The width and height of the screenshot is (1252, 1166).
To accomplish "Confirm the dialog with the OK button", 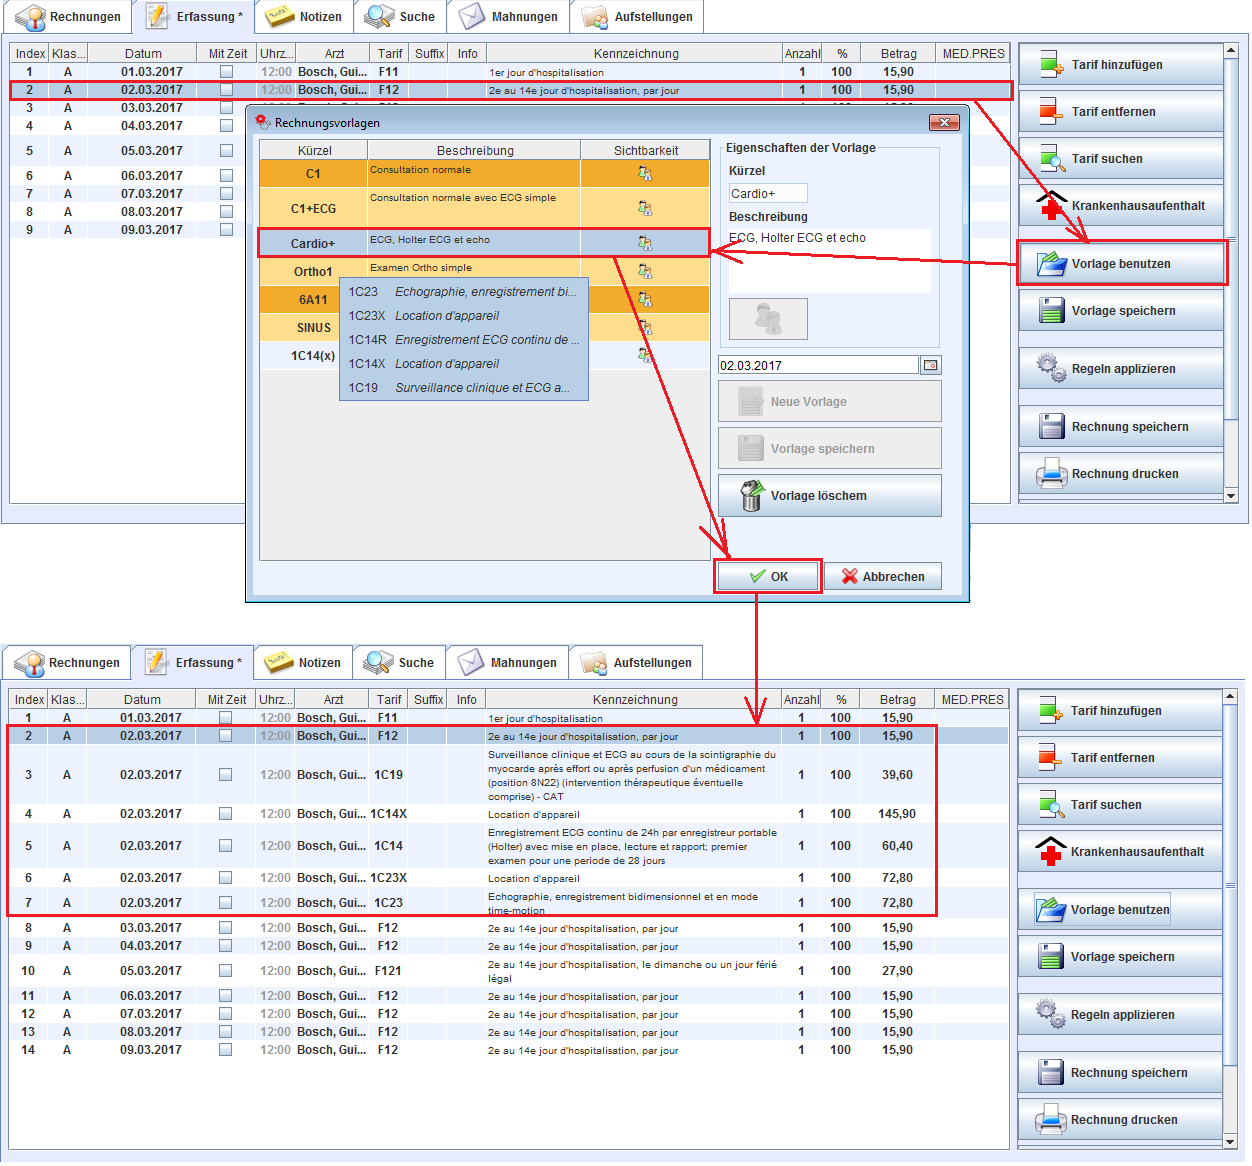I will (768, 577).
